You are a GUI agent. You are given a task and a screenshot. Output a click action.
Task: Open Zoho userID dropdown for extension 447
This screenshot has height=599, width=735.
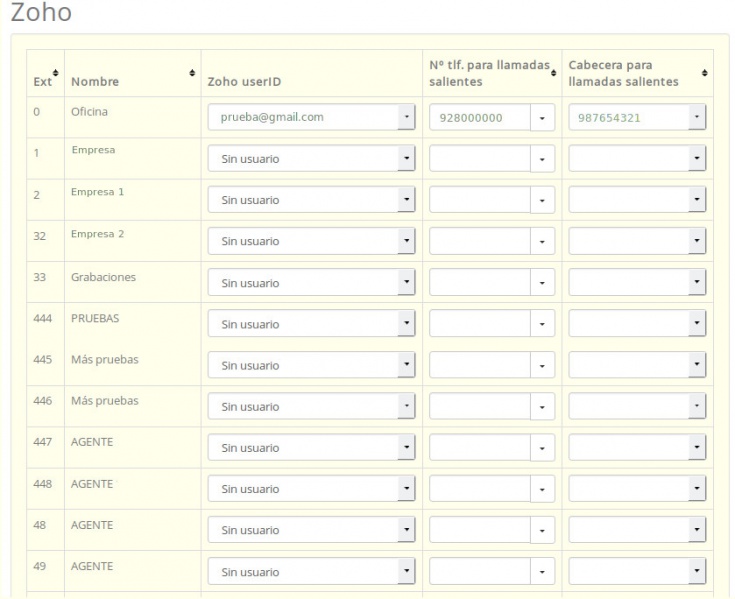[x=311, y=448]
